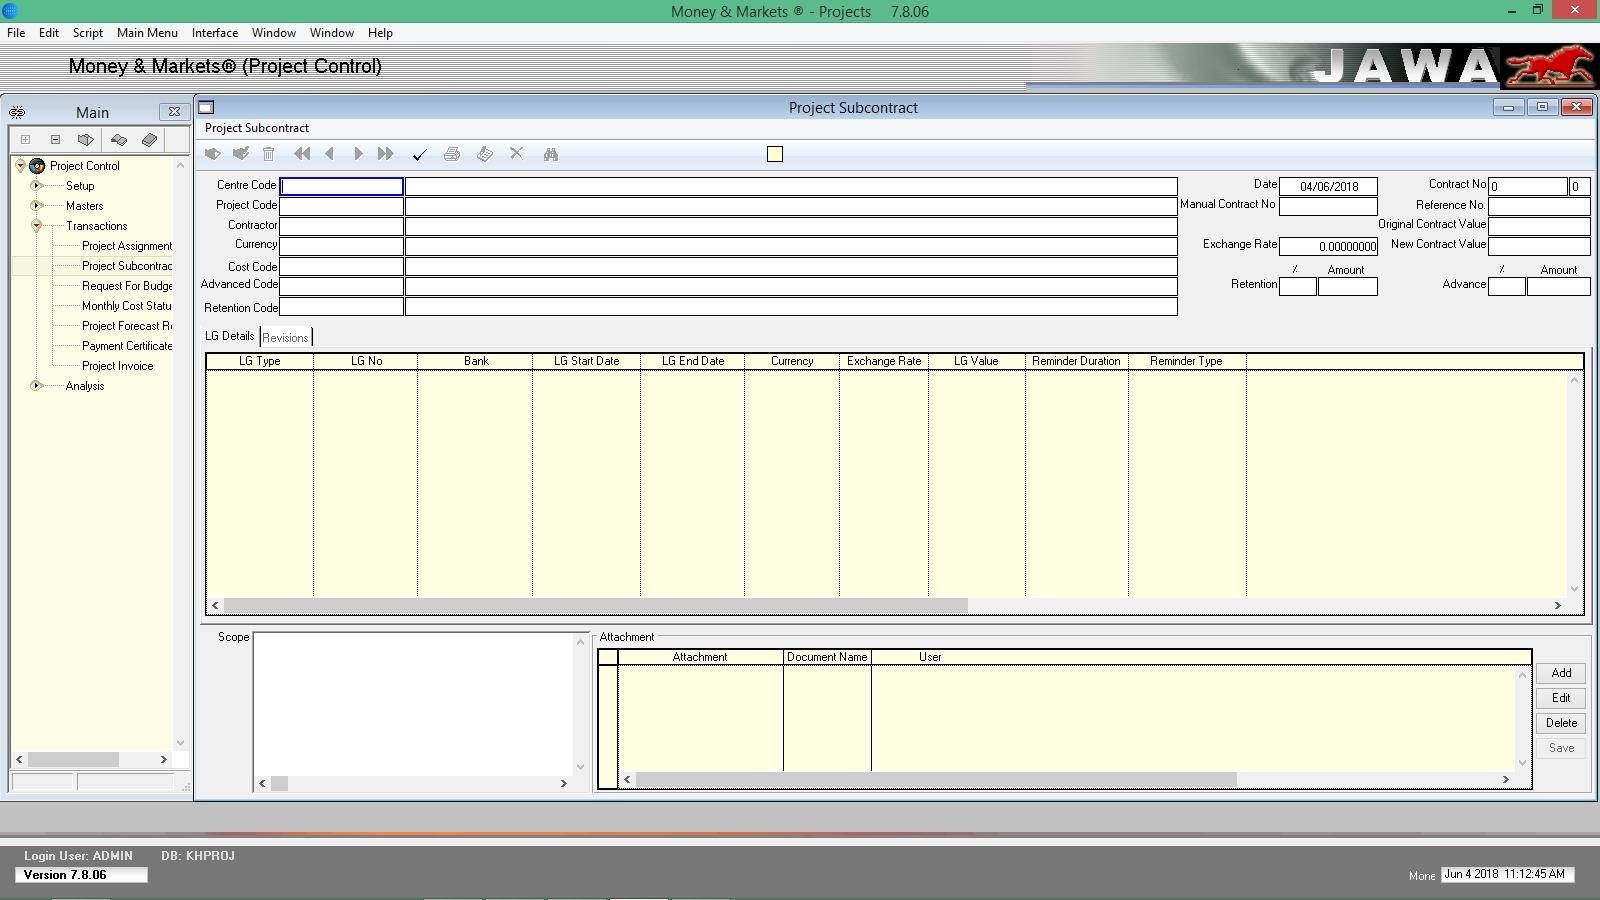1600x900 pixels.
Task: Expand the Analysis tree node
Action: click(36, 386)
